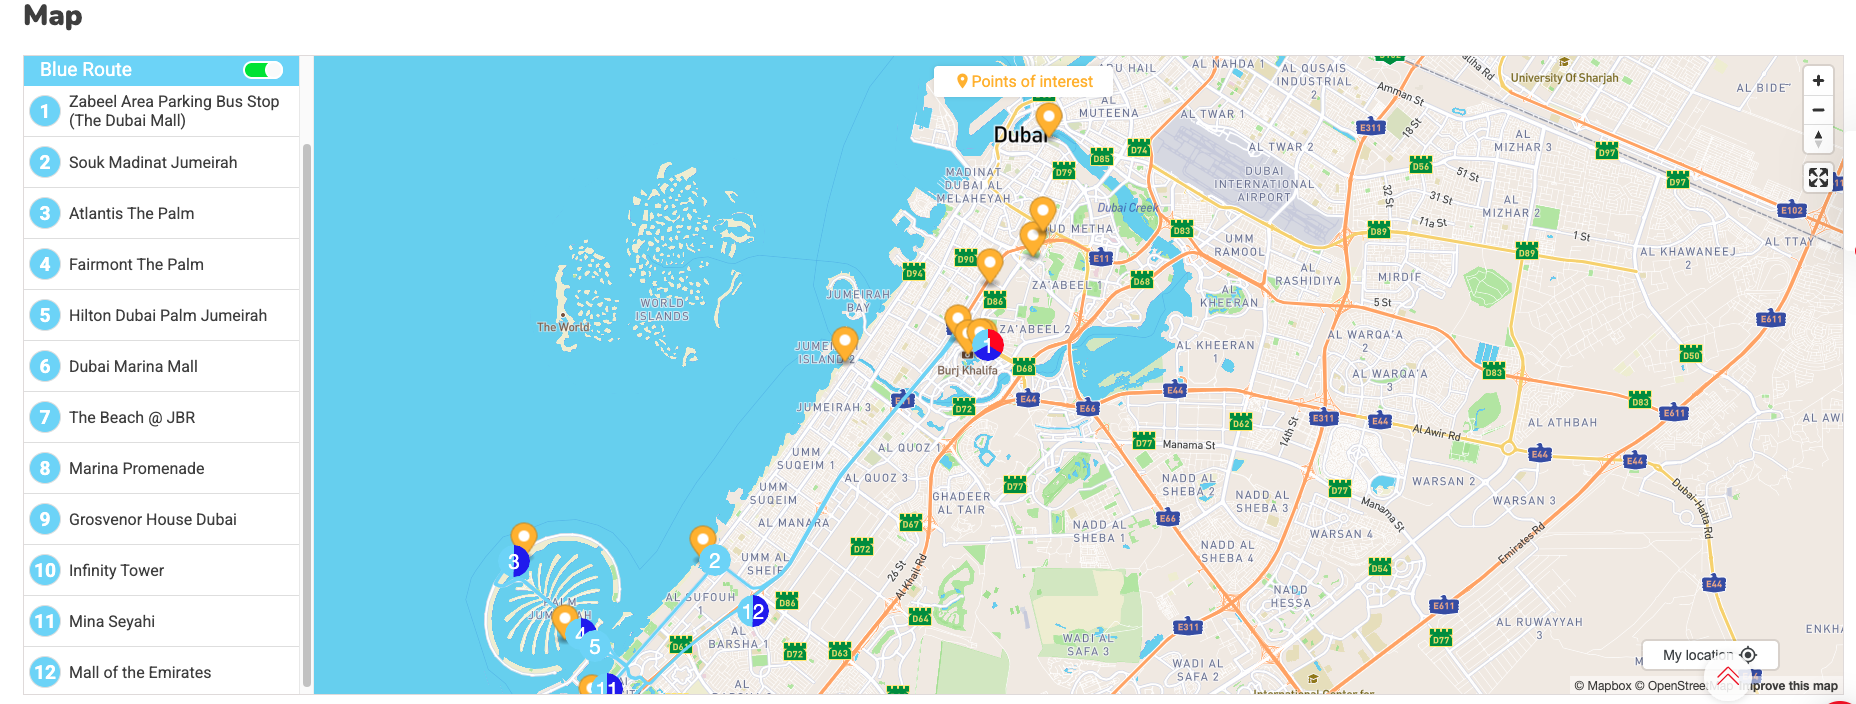Zoom in on the map
This screenshot has width=1856, height=704.
click(x=1818, y=81)
